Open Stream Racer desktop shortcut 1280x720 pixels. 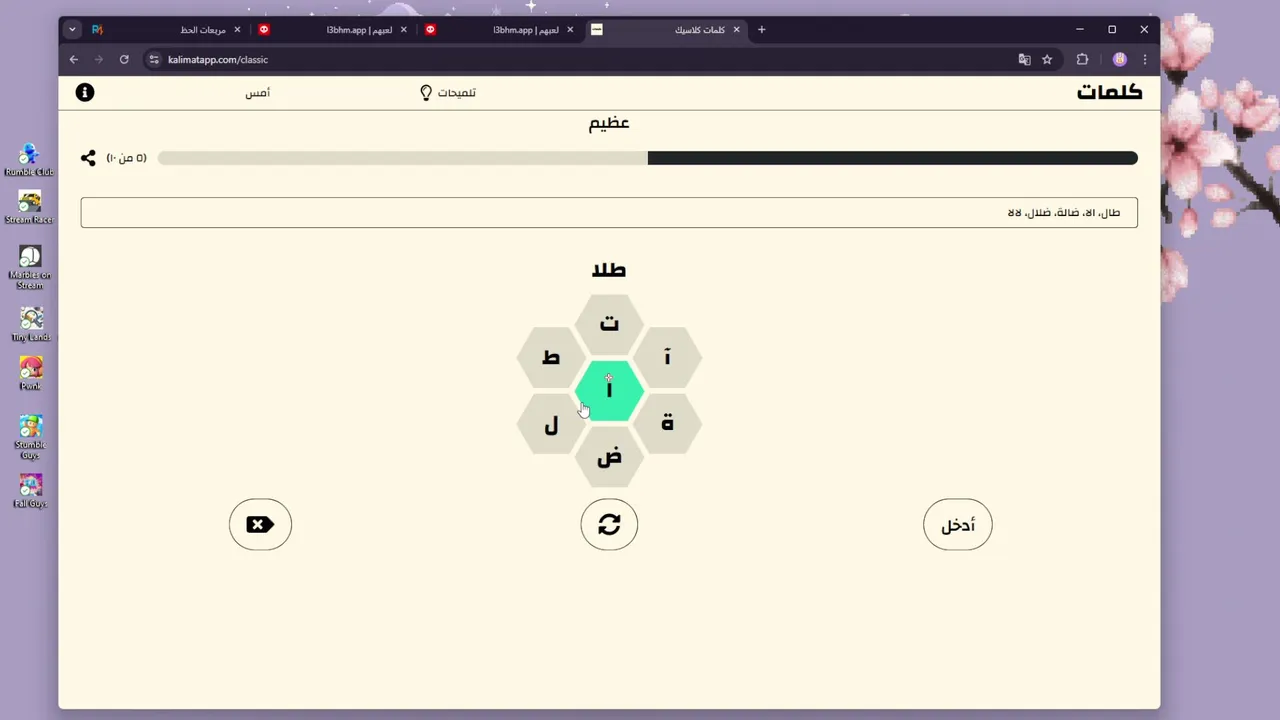pos(29,207)
